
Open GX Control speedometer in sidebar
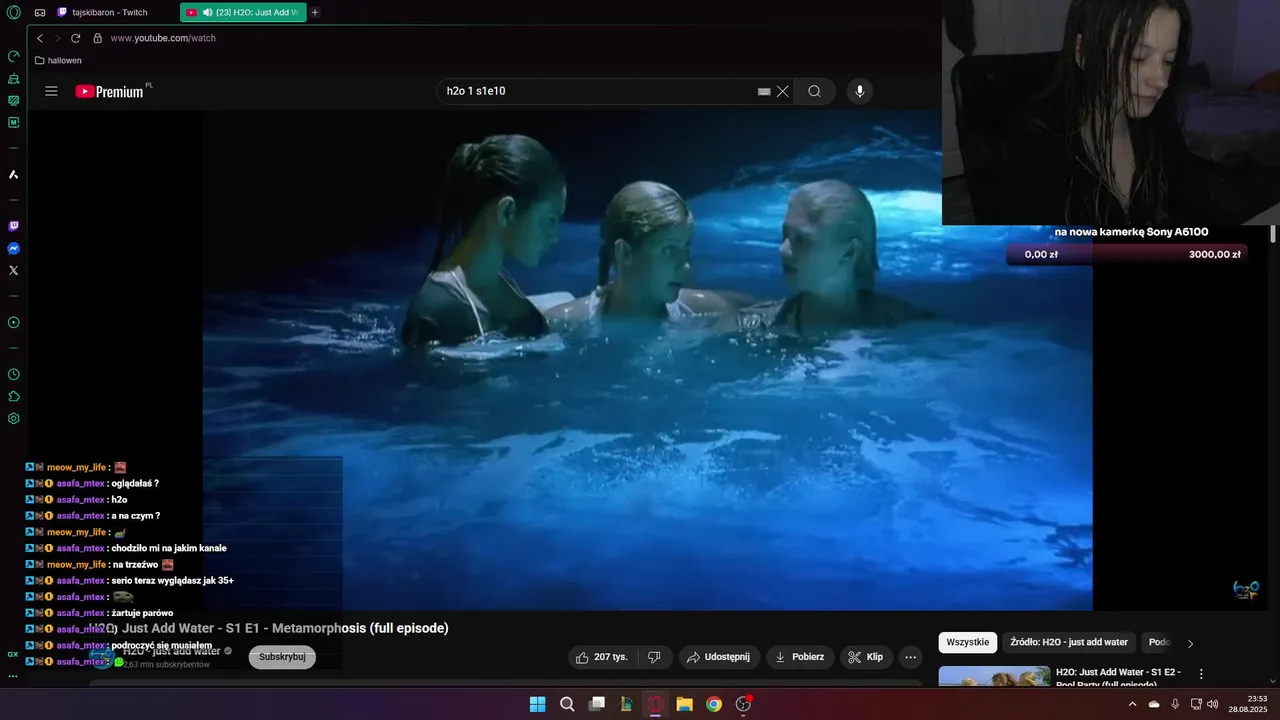(13, 56)
